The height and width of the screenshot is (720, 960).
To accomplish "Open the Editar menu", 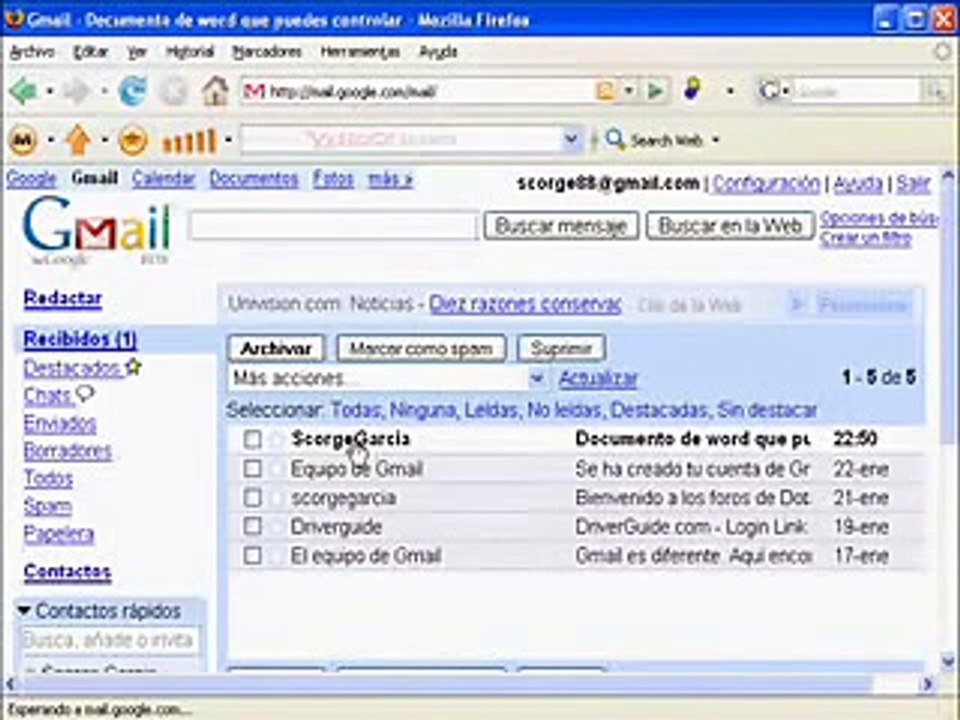I will point(91,52).
